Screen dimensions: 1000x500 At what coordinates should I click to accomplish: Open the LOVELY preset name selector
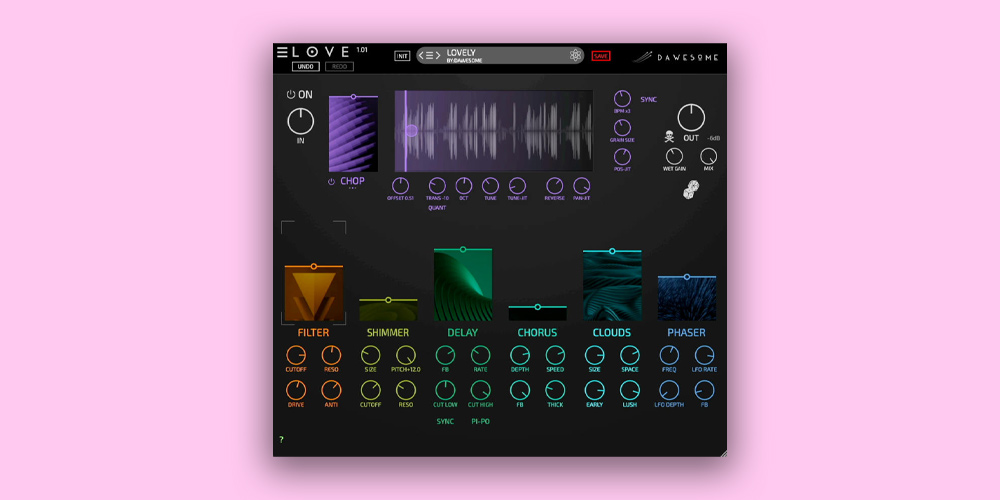(x=461, y=55)
